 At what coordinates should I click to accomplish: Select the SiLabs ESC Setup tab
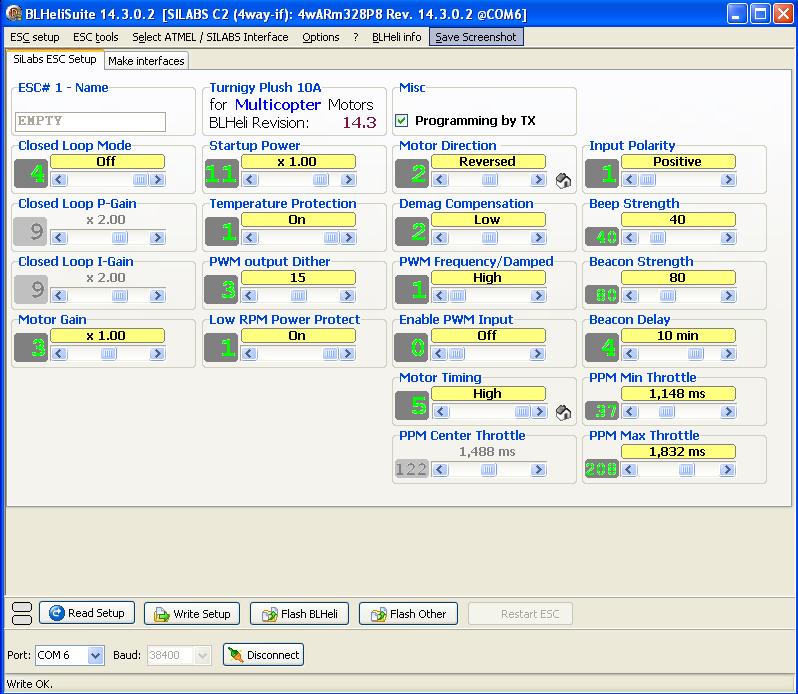tap(54, 59)
